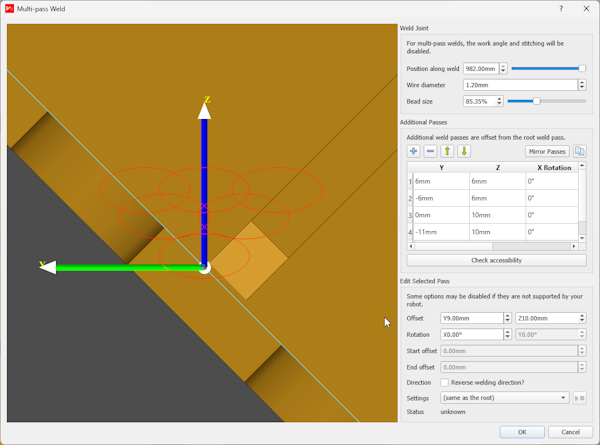This screenshot has width=600, height=445.
Task: Click the help question mark in title bar
Action: (x=560, y=8)
